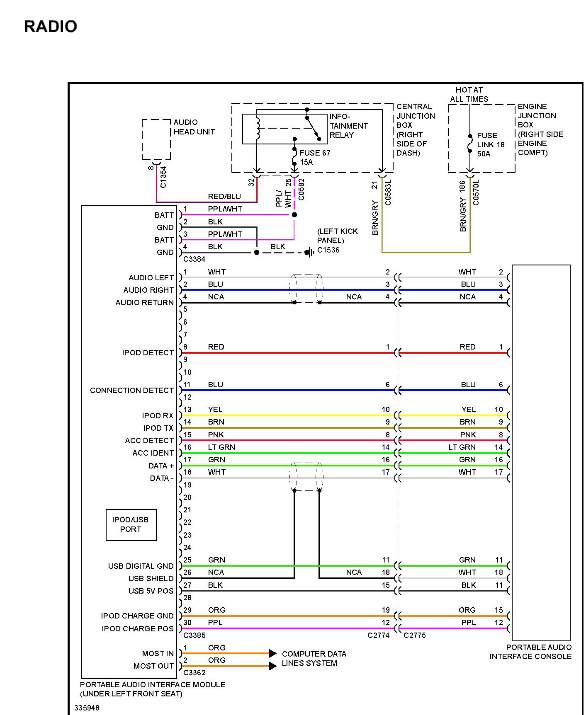The image size is (586, 715).
Task: Click the arrowhead on the MOST OUT line
Action: (x=273, y=666)
